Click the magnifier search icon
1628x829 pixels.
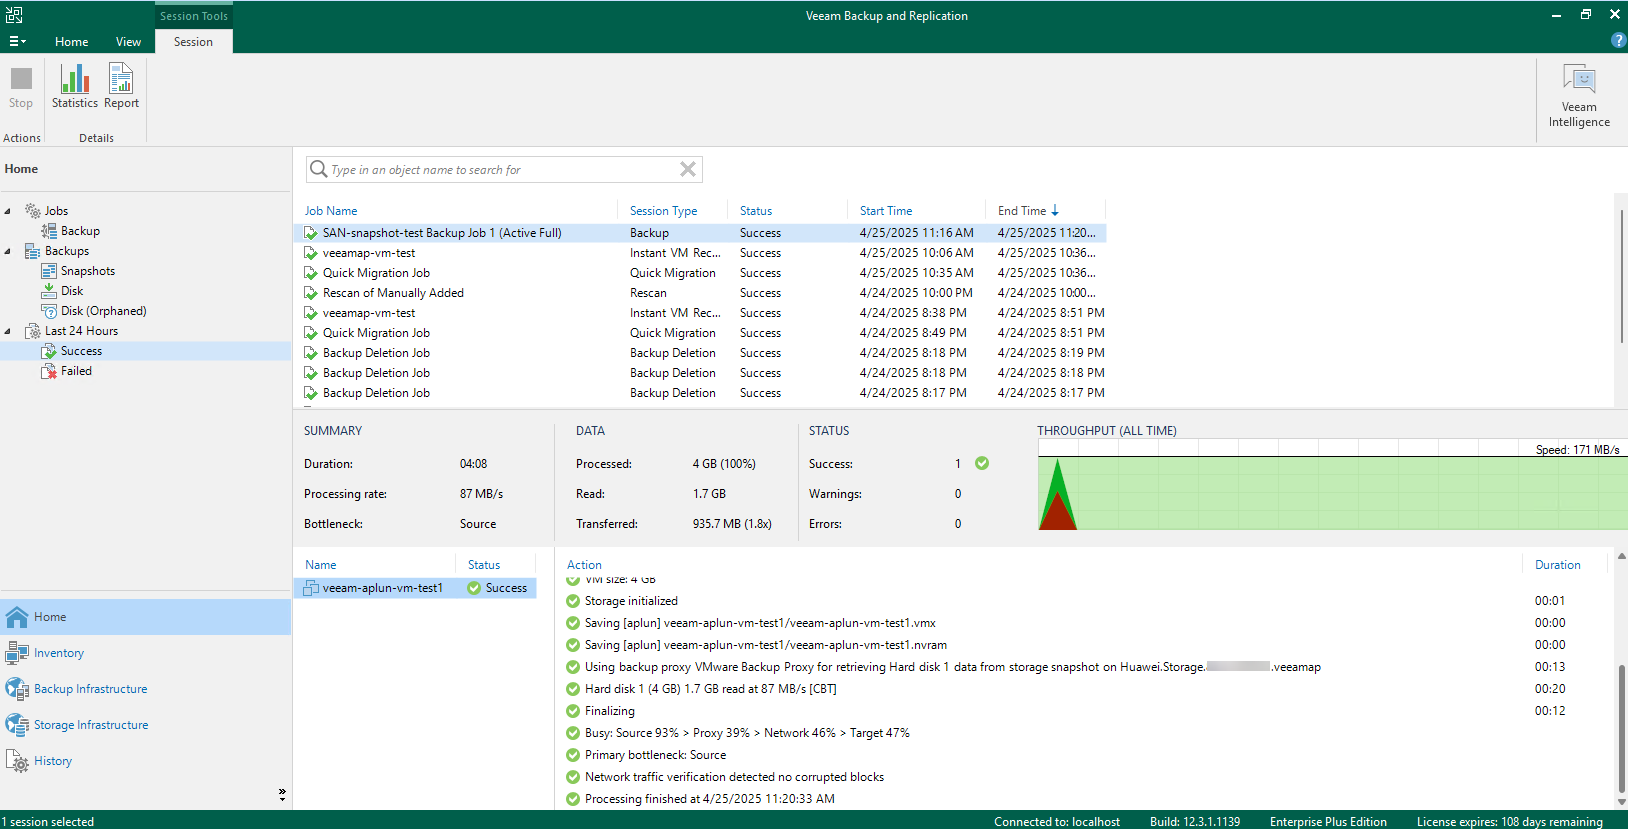pos(318,169)
